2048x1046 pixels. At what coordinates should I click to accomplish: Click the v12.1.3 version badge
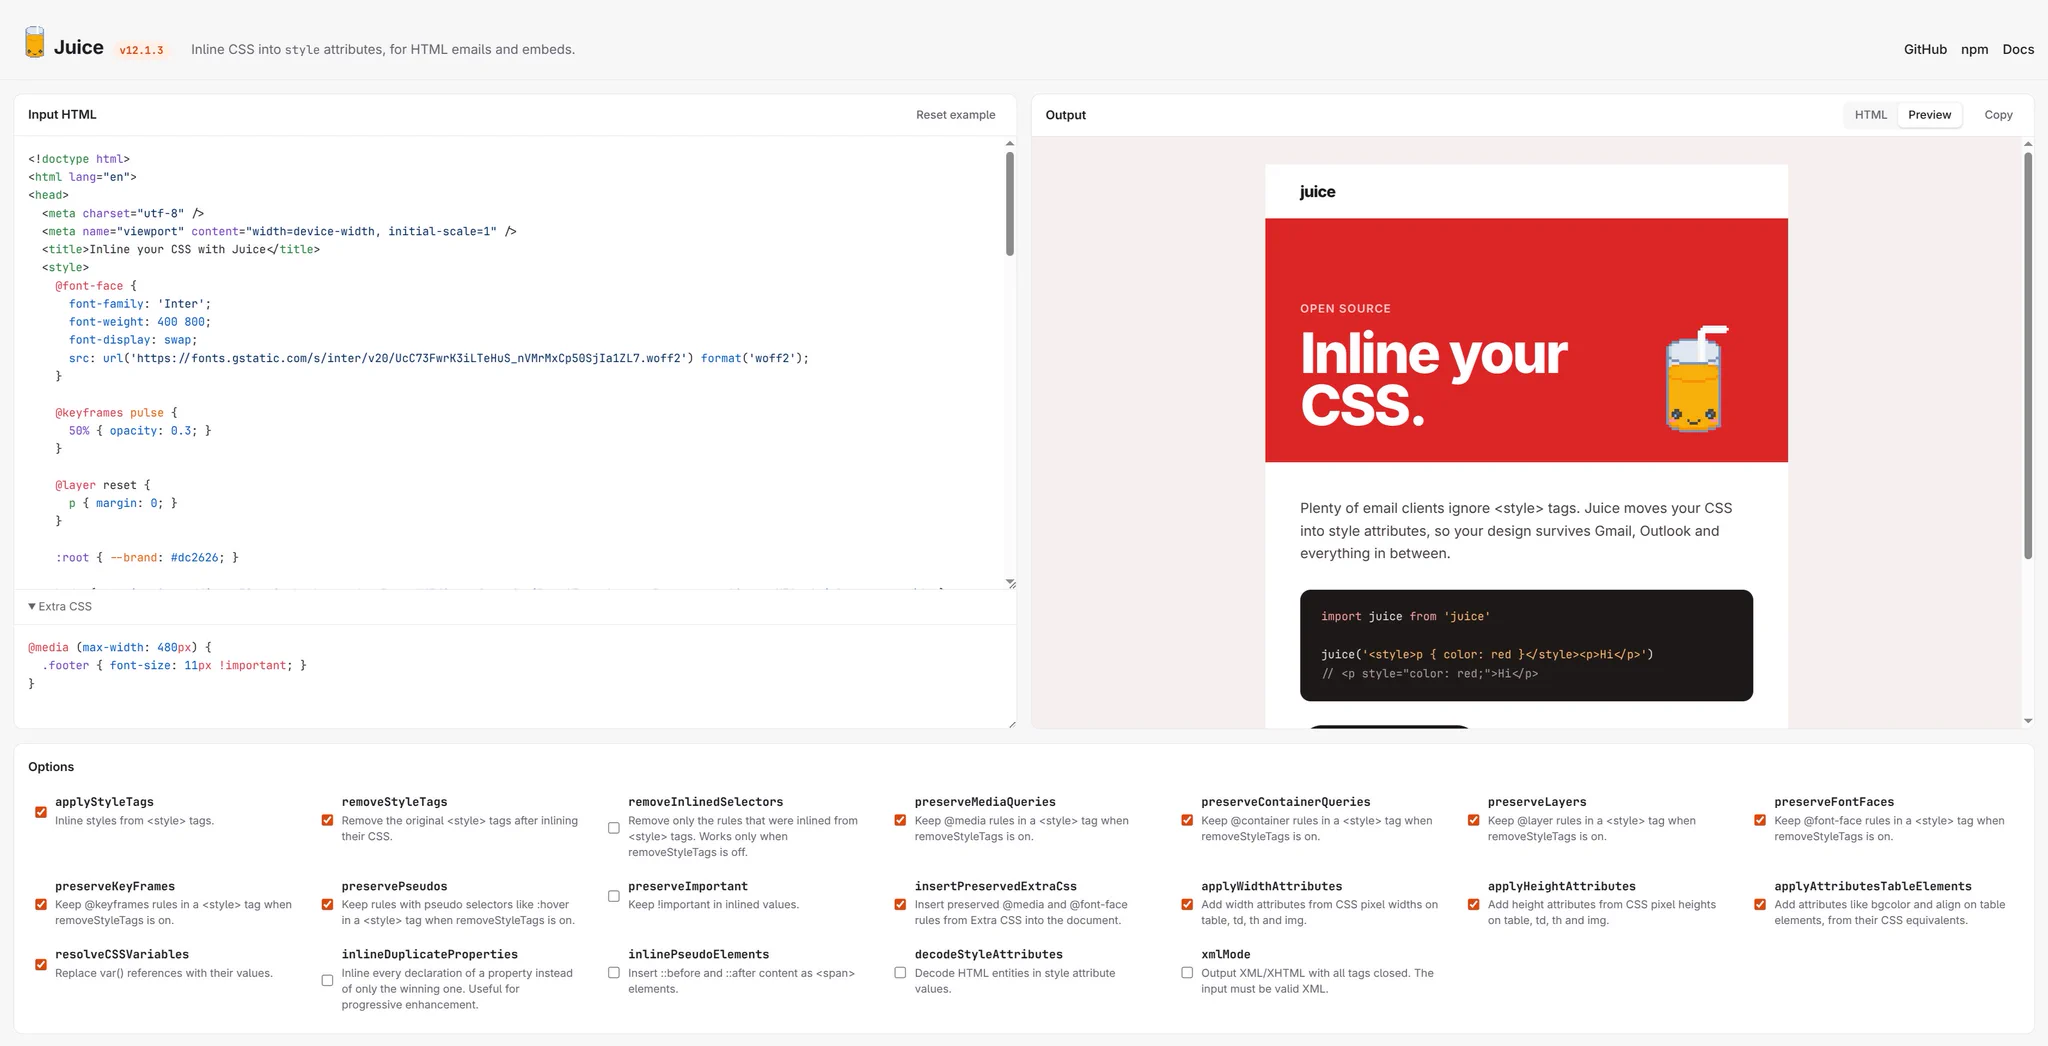tap(141, 50)
